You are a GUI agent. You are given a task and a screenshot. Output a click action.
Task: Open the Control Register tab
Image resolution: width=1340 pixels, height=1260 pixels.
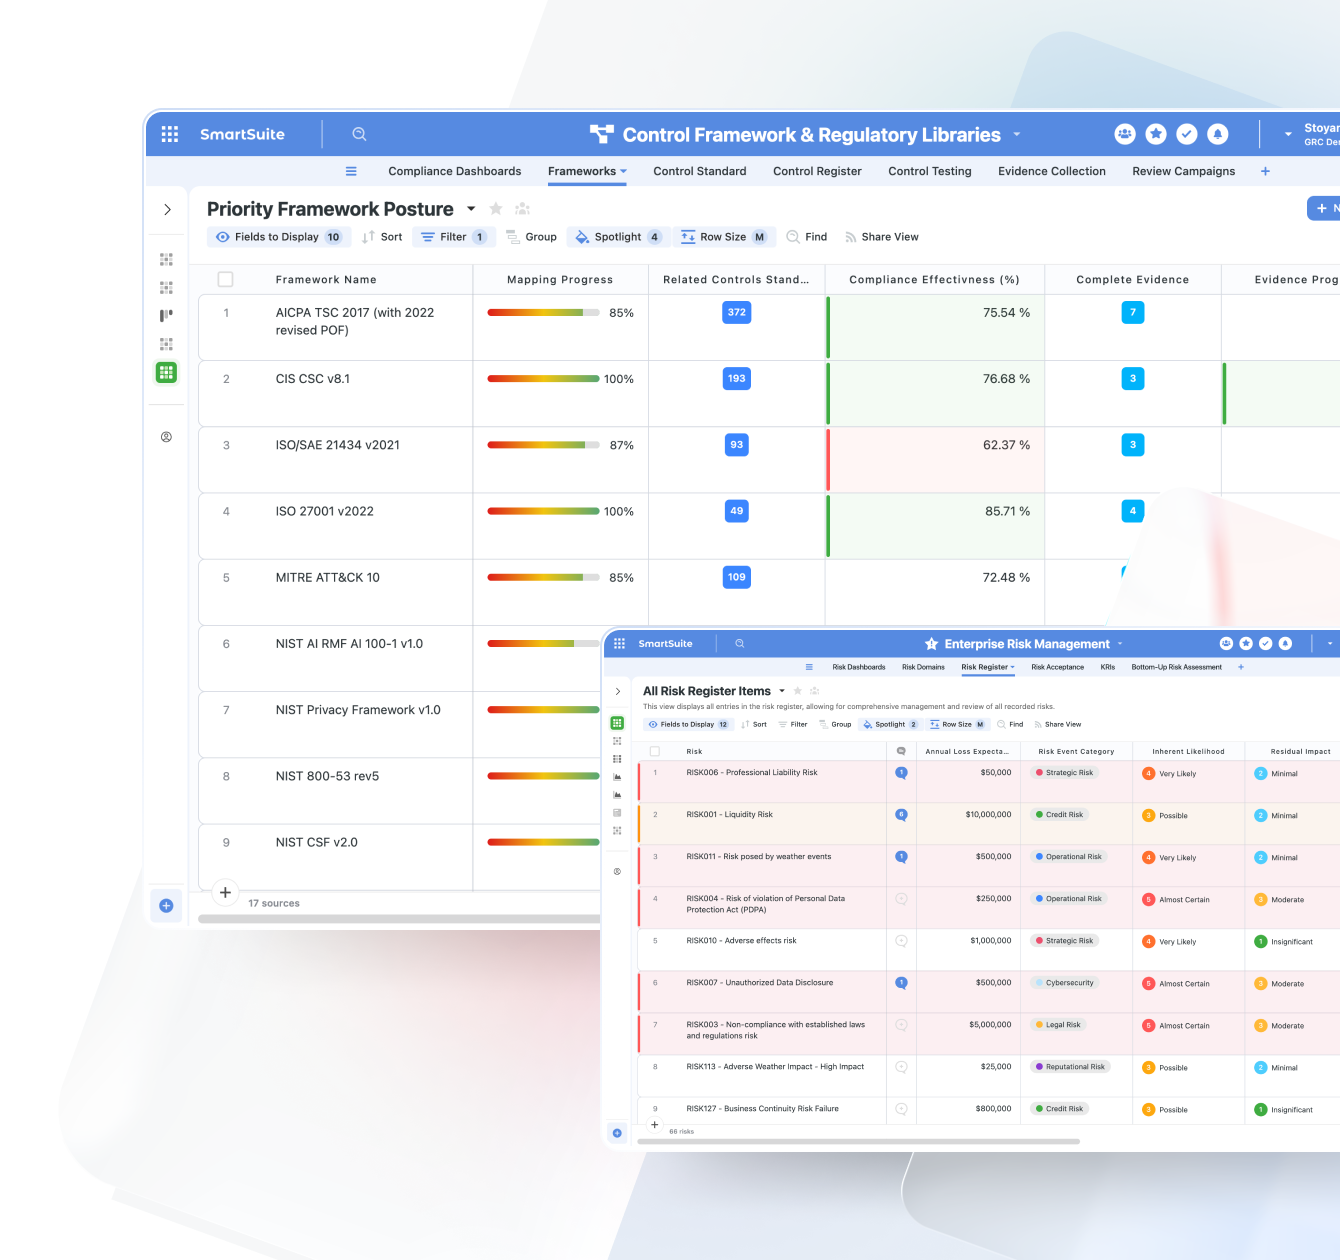click(x=817, y=171)
